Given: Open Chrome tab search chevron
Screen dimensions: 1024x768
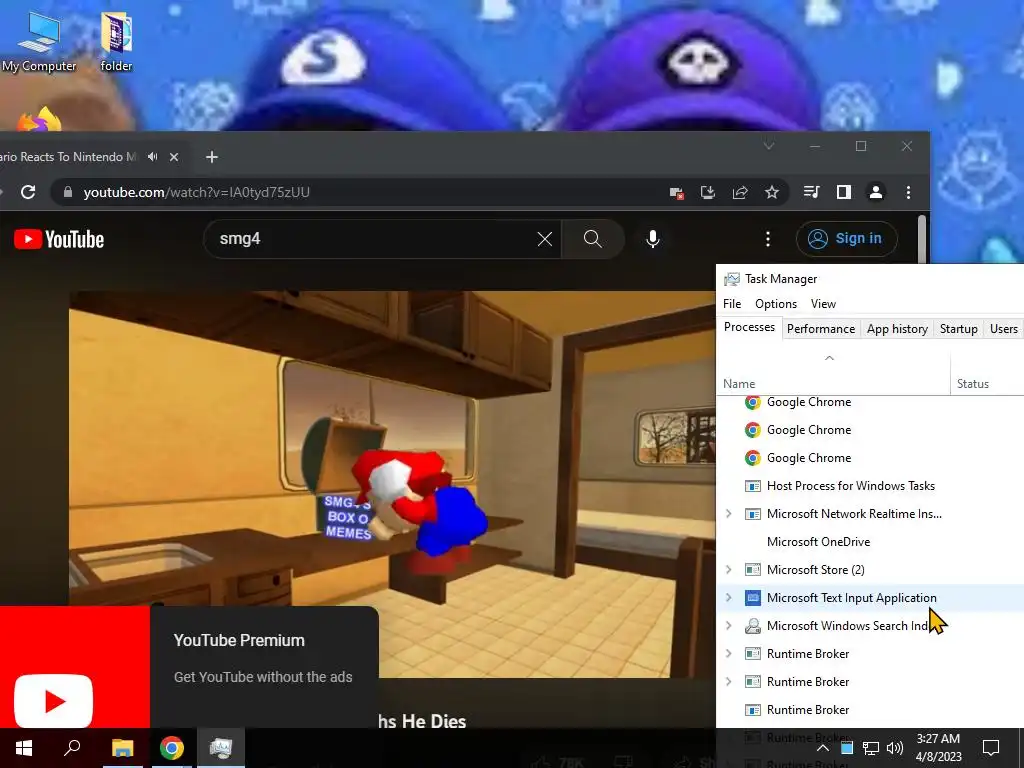Looking at the screenshot, I should pos(769,146).
